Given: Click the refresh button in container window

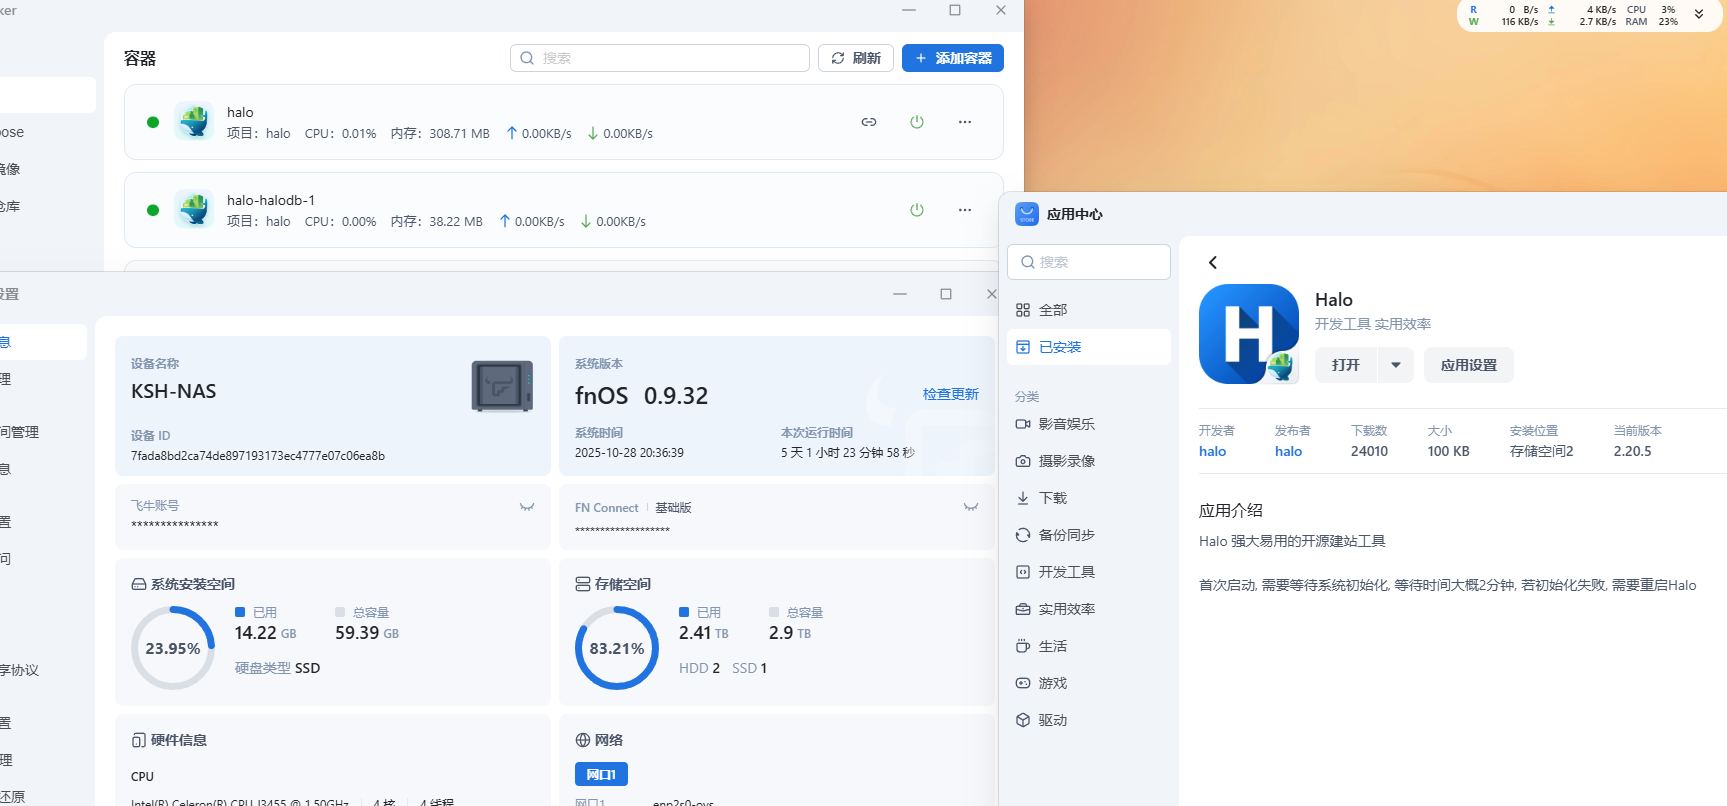Looking at the screenshot, I should [856, 58].
